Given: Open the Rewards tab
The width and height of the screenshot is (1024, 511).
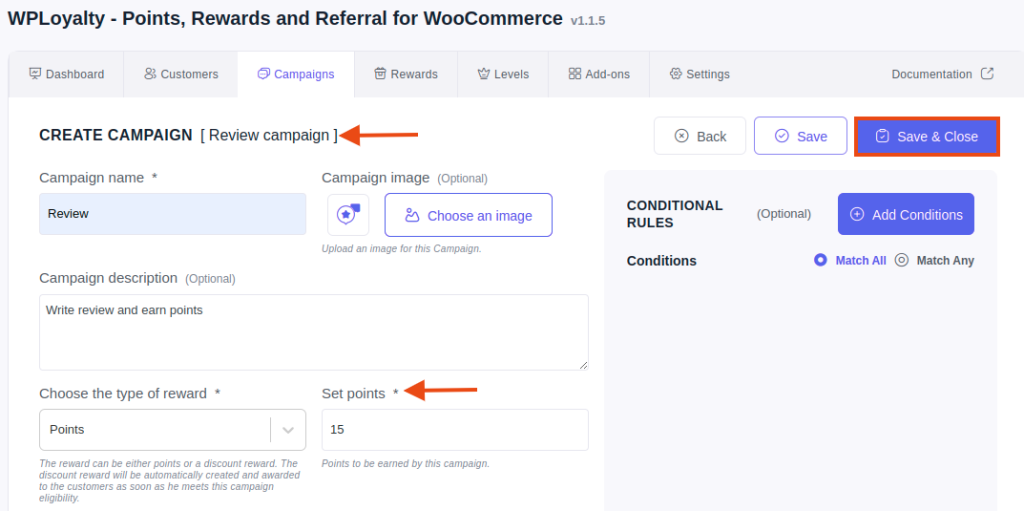Looking at the screenshot, I should [406, 74].
